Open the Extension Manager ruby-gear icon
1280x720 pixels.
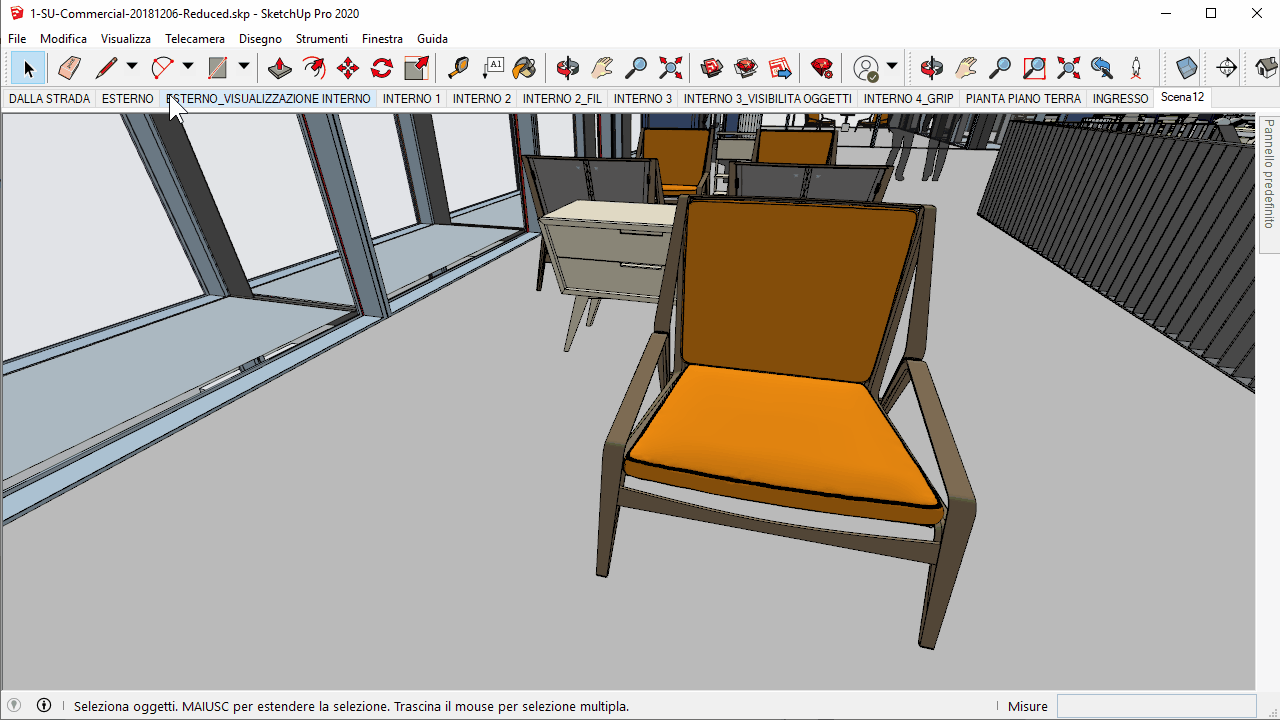coord(822,68)
